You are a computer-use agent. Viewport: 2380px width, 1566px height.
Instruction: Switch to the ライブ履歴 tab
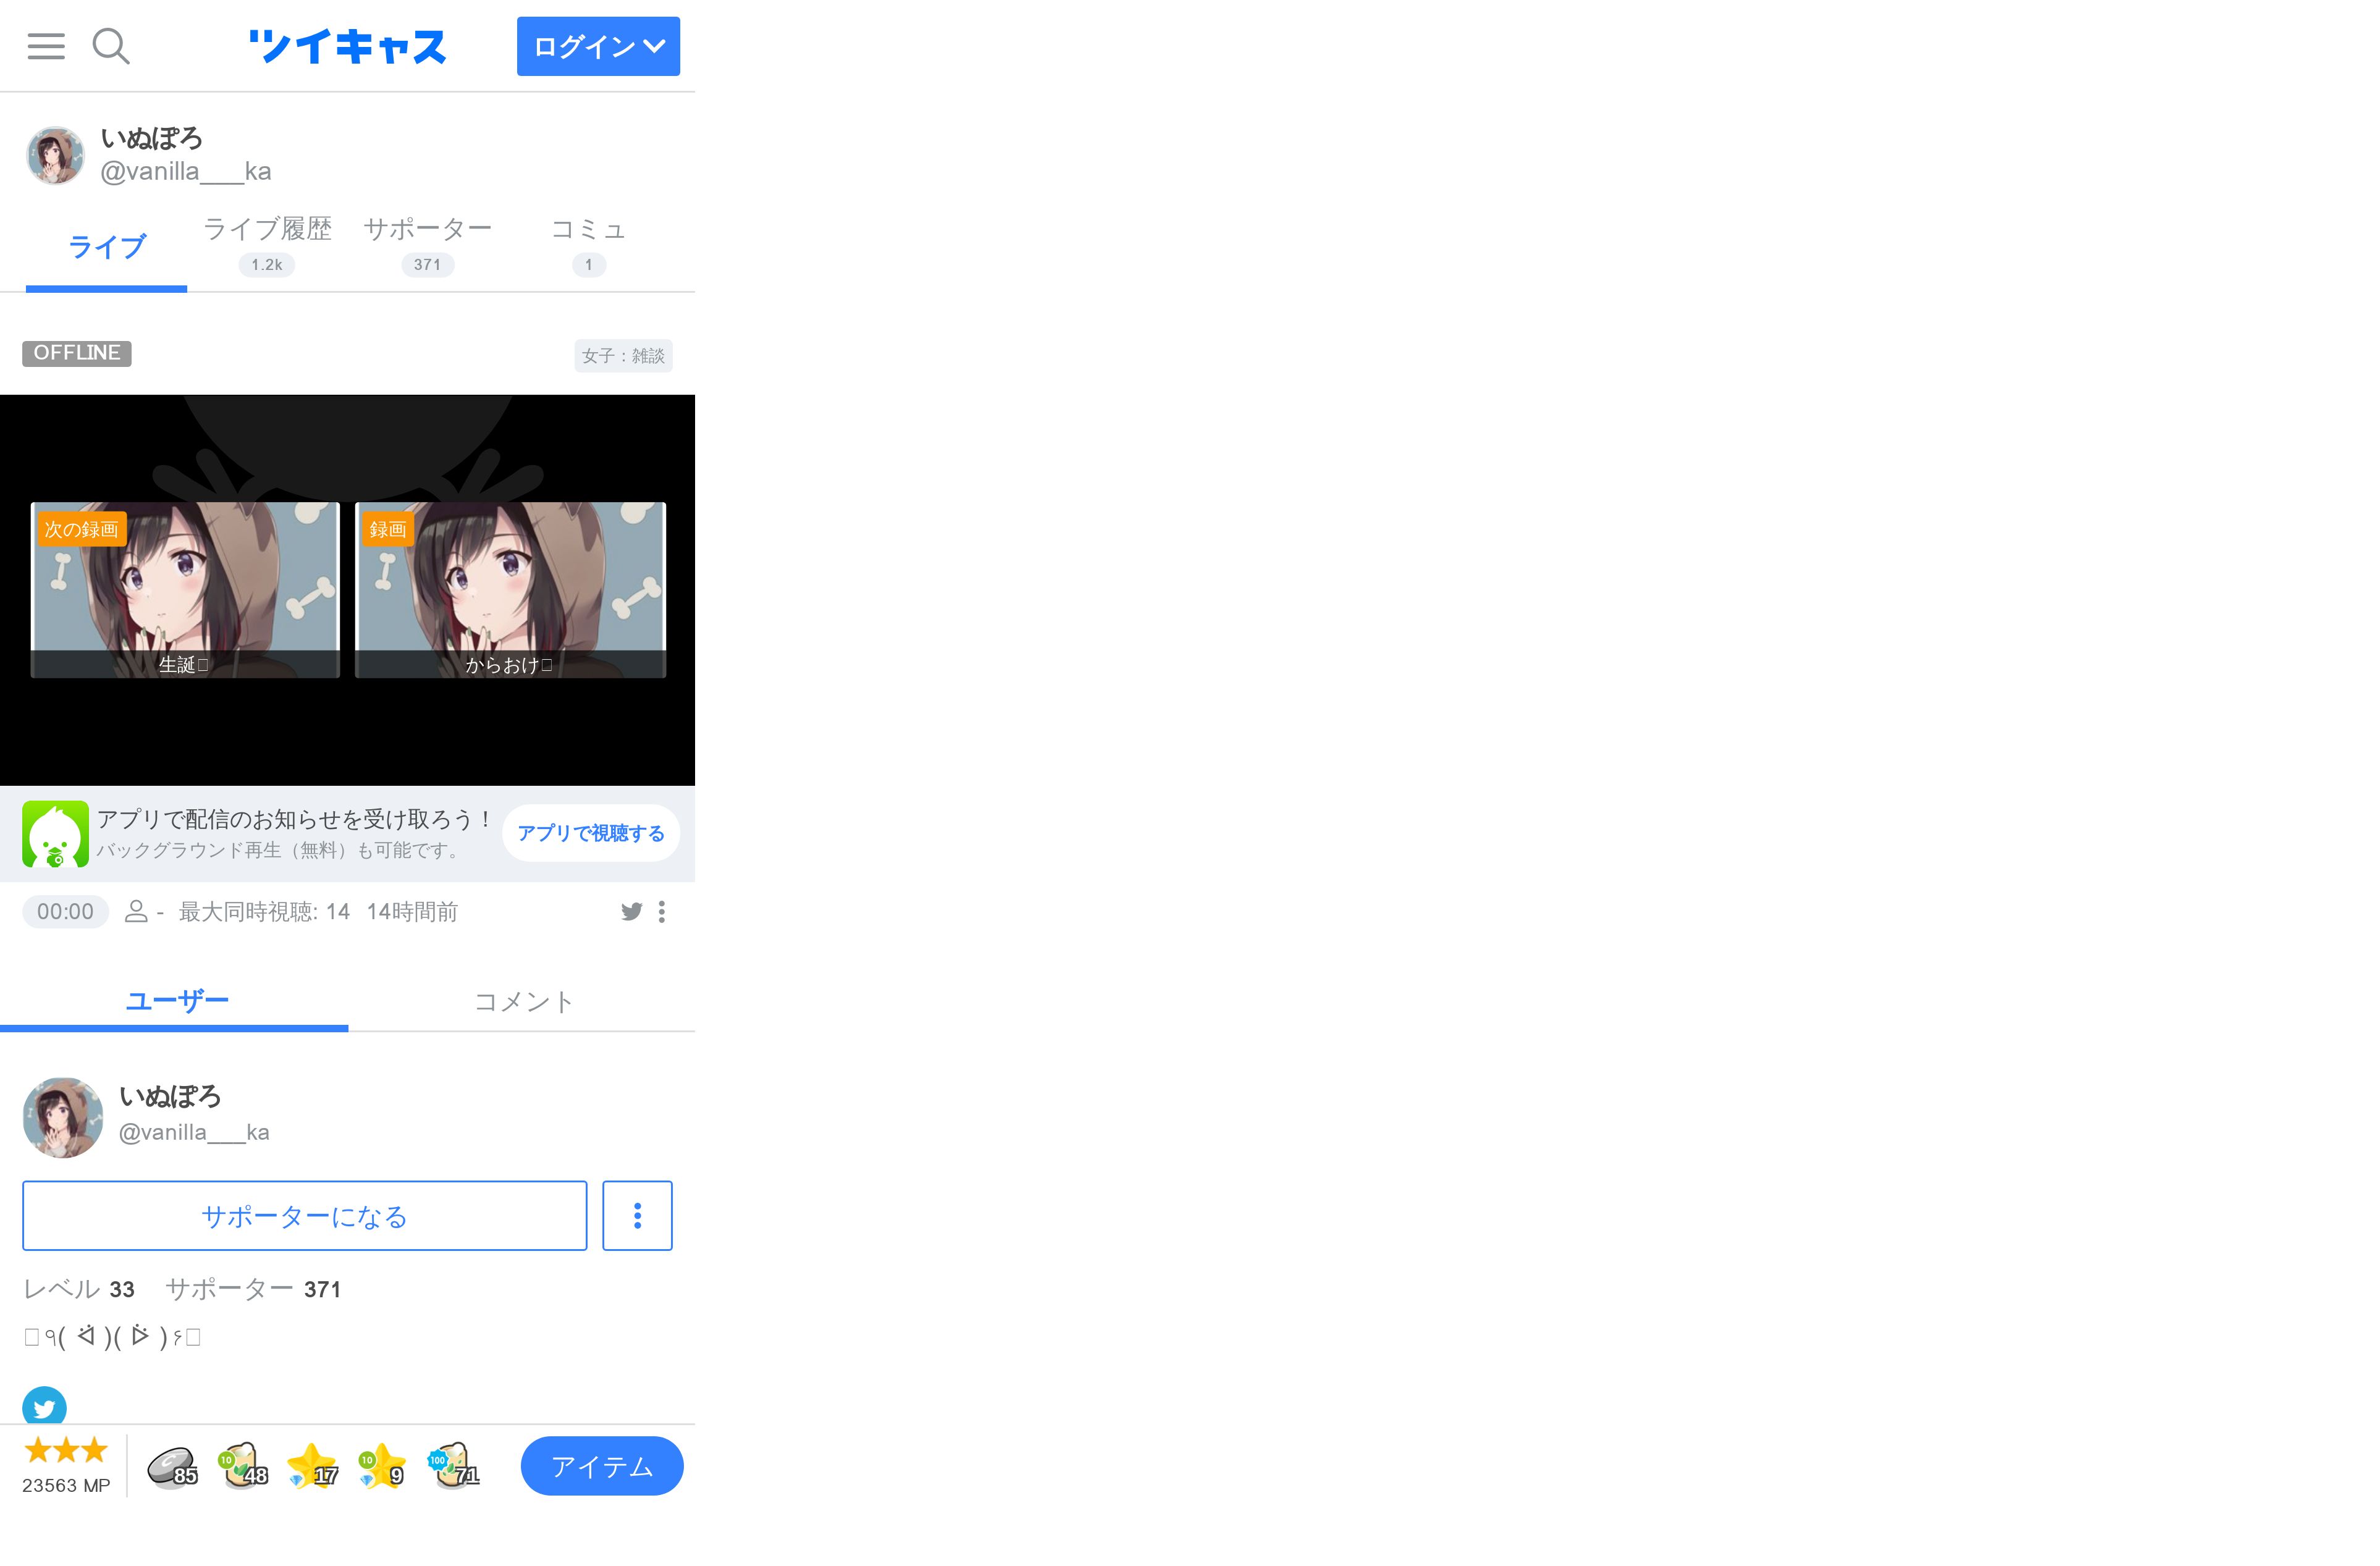[267, 245]
